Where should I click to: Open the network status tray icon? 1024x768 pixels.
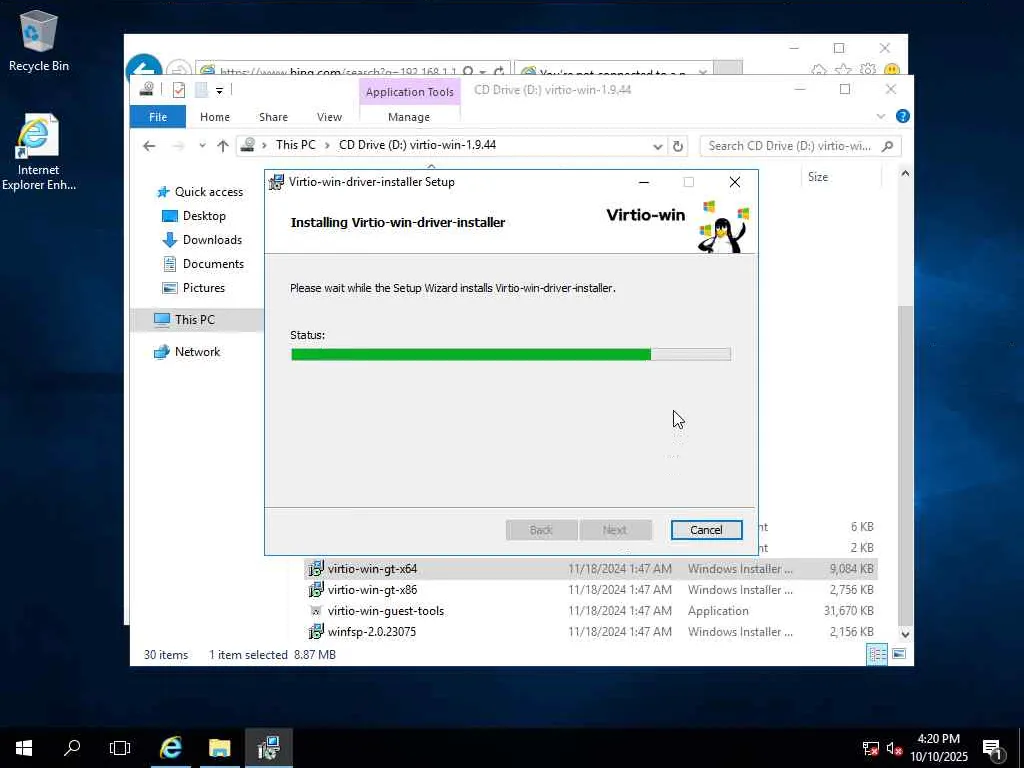pyautogui.click(x=871, y=748)
